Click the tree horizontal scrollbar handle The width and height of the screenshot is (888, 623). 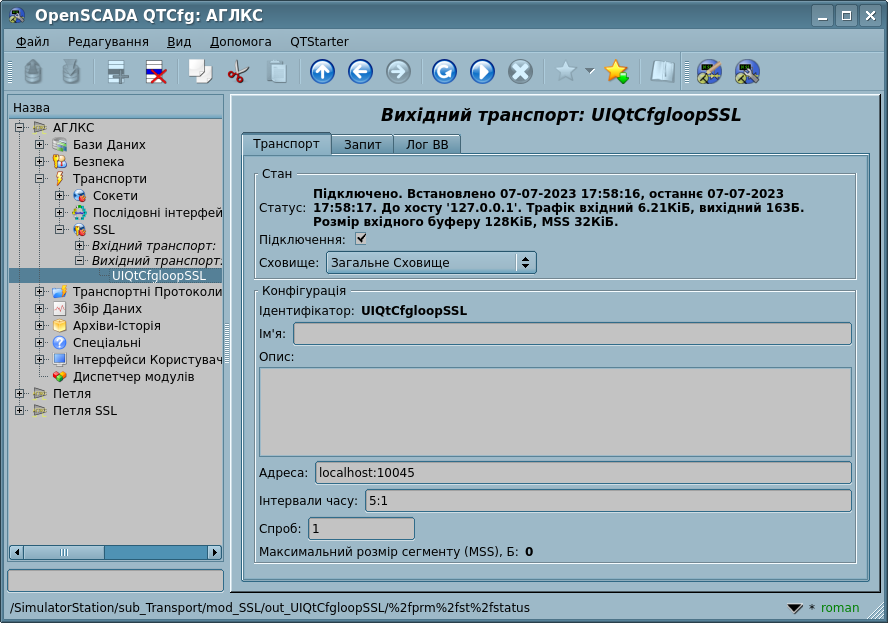[64, 552]
